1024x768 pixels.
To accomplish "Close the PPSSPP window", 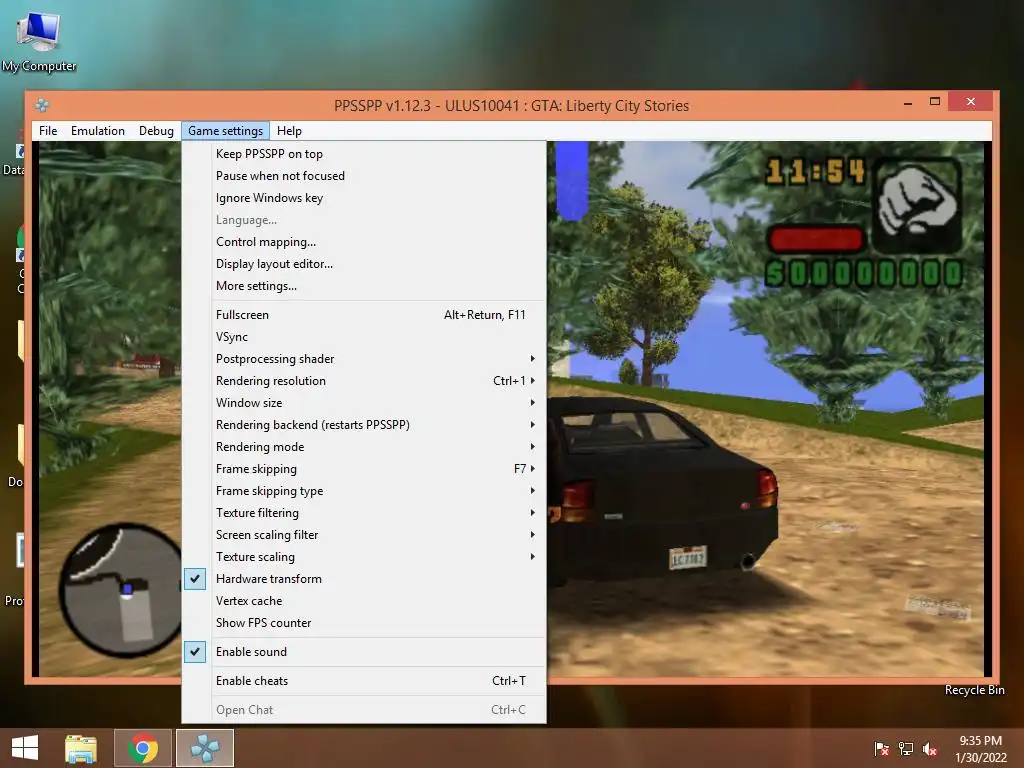I will point(970,101).
